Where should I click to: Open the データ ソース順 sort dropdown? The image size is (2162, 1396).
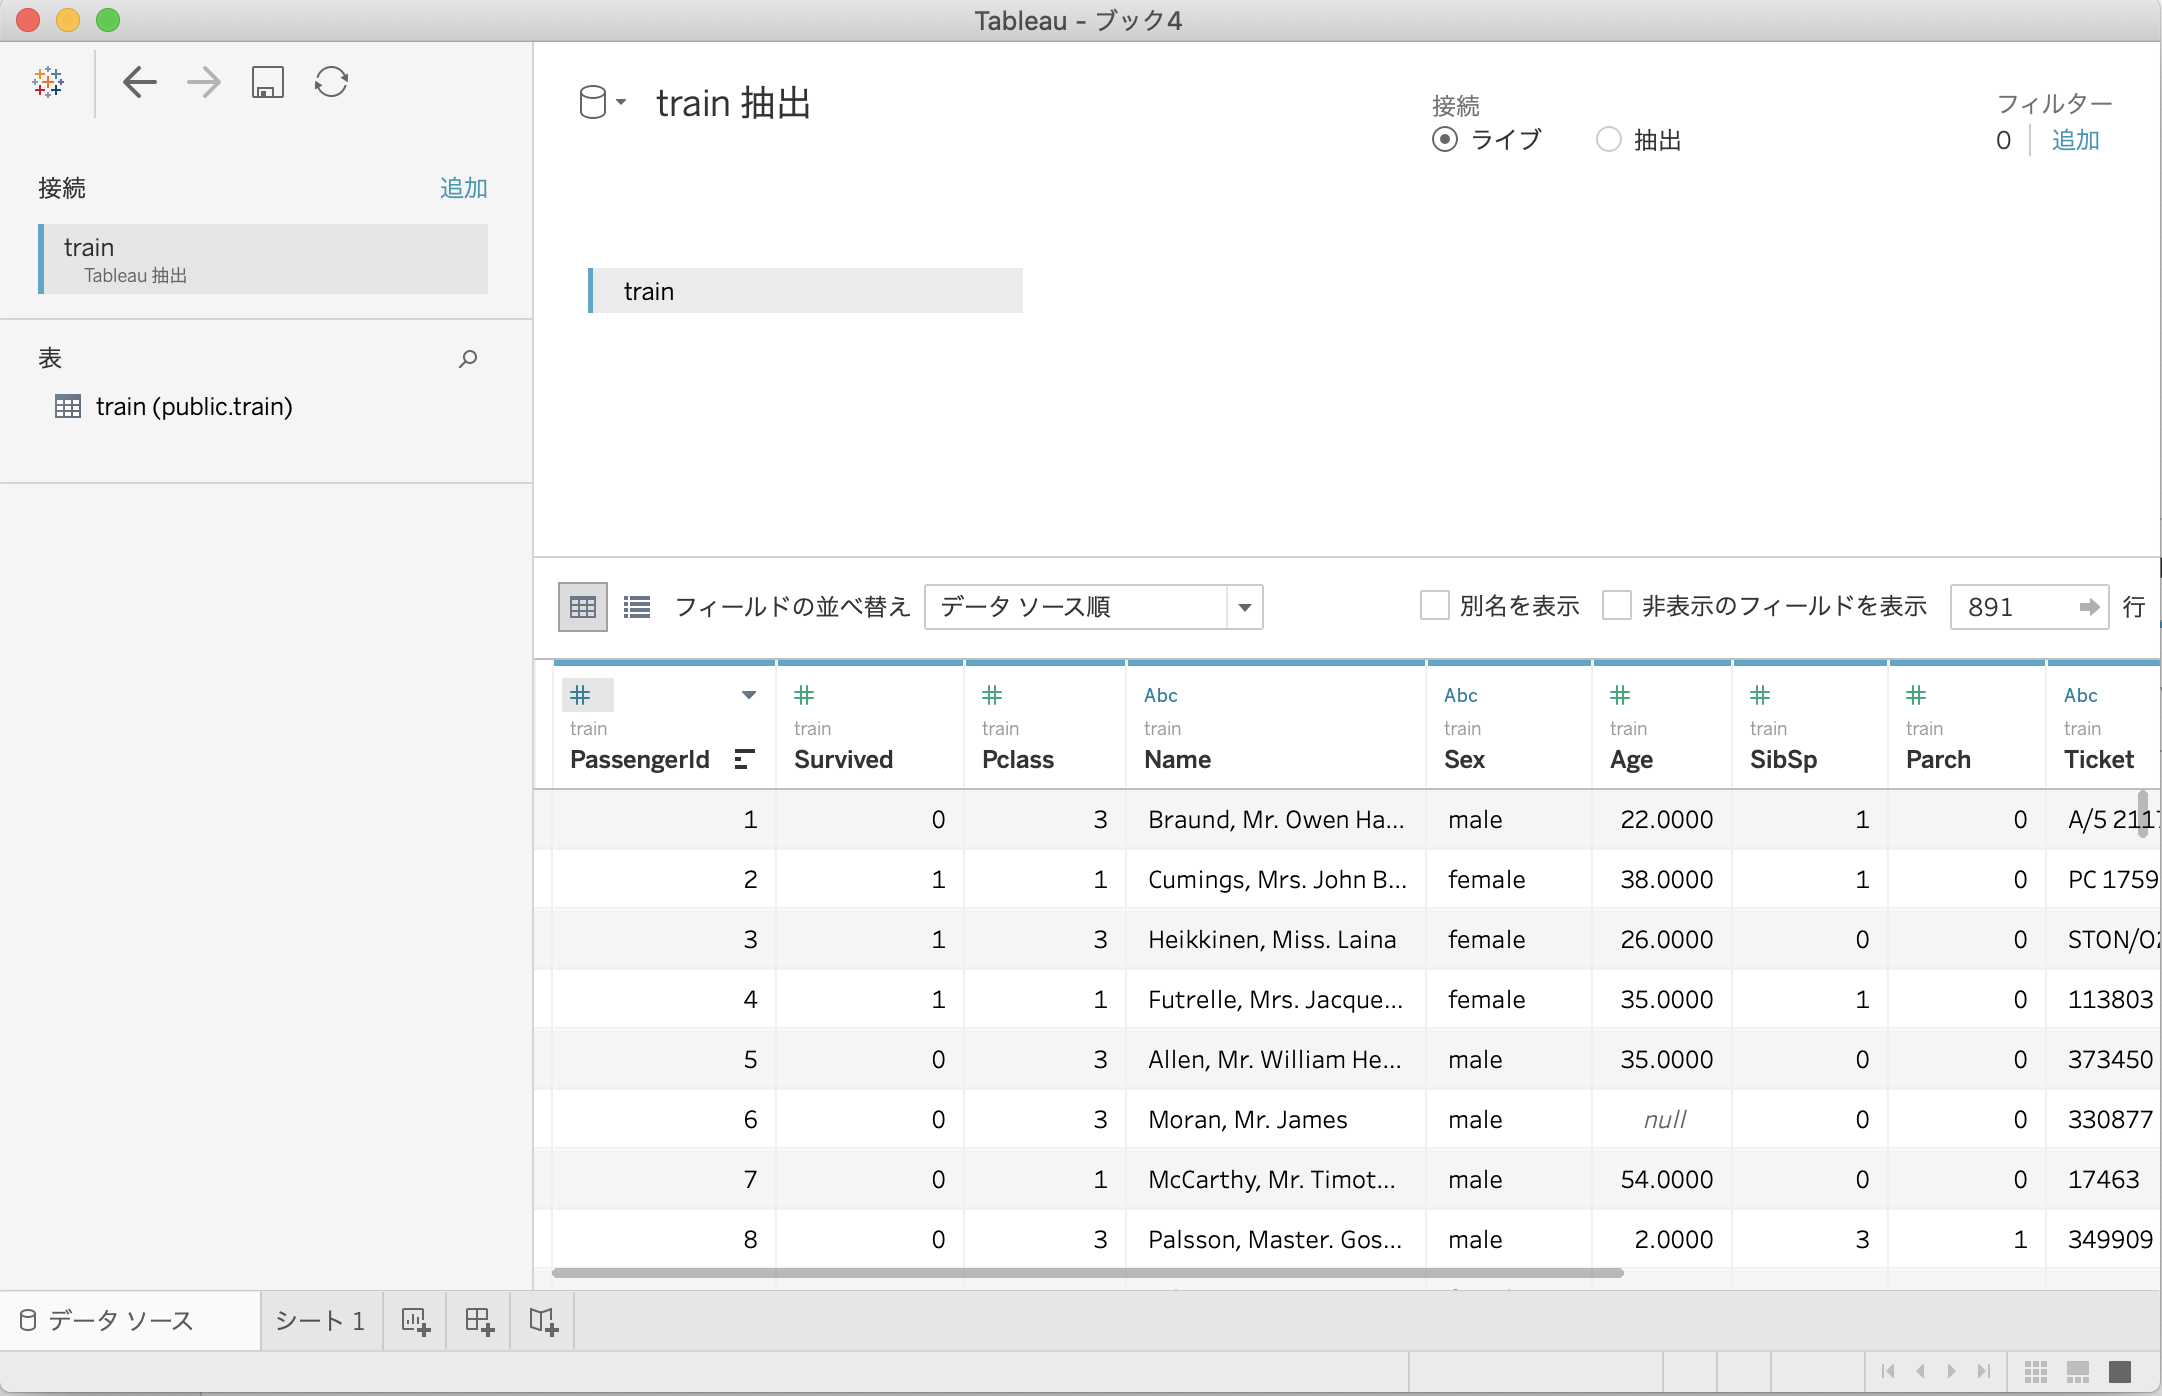[x=1243, y=607]
